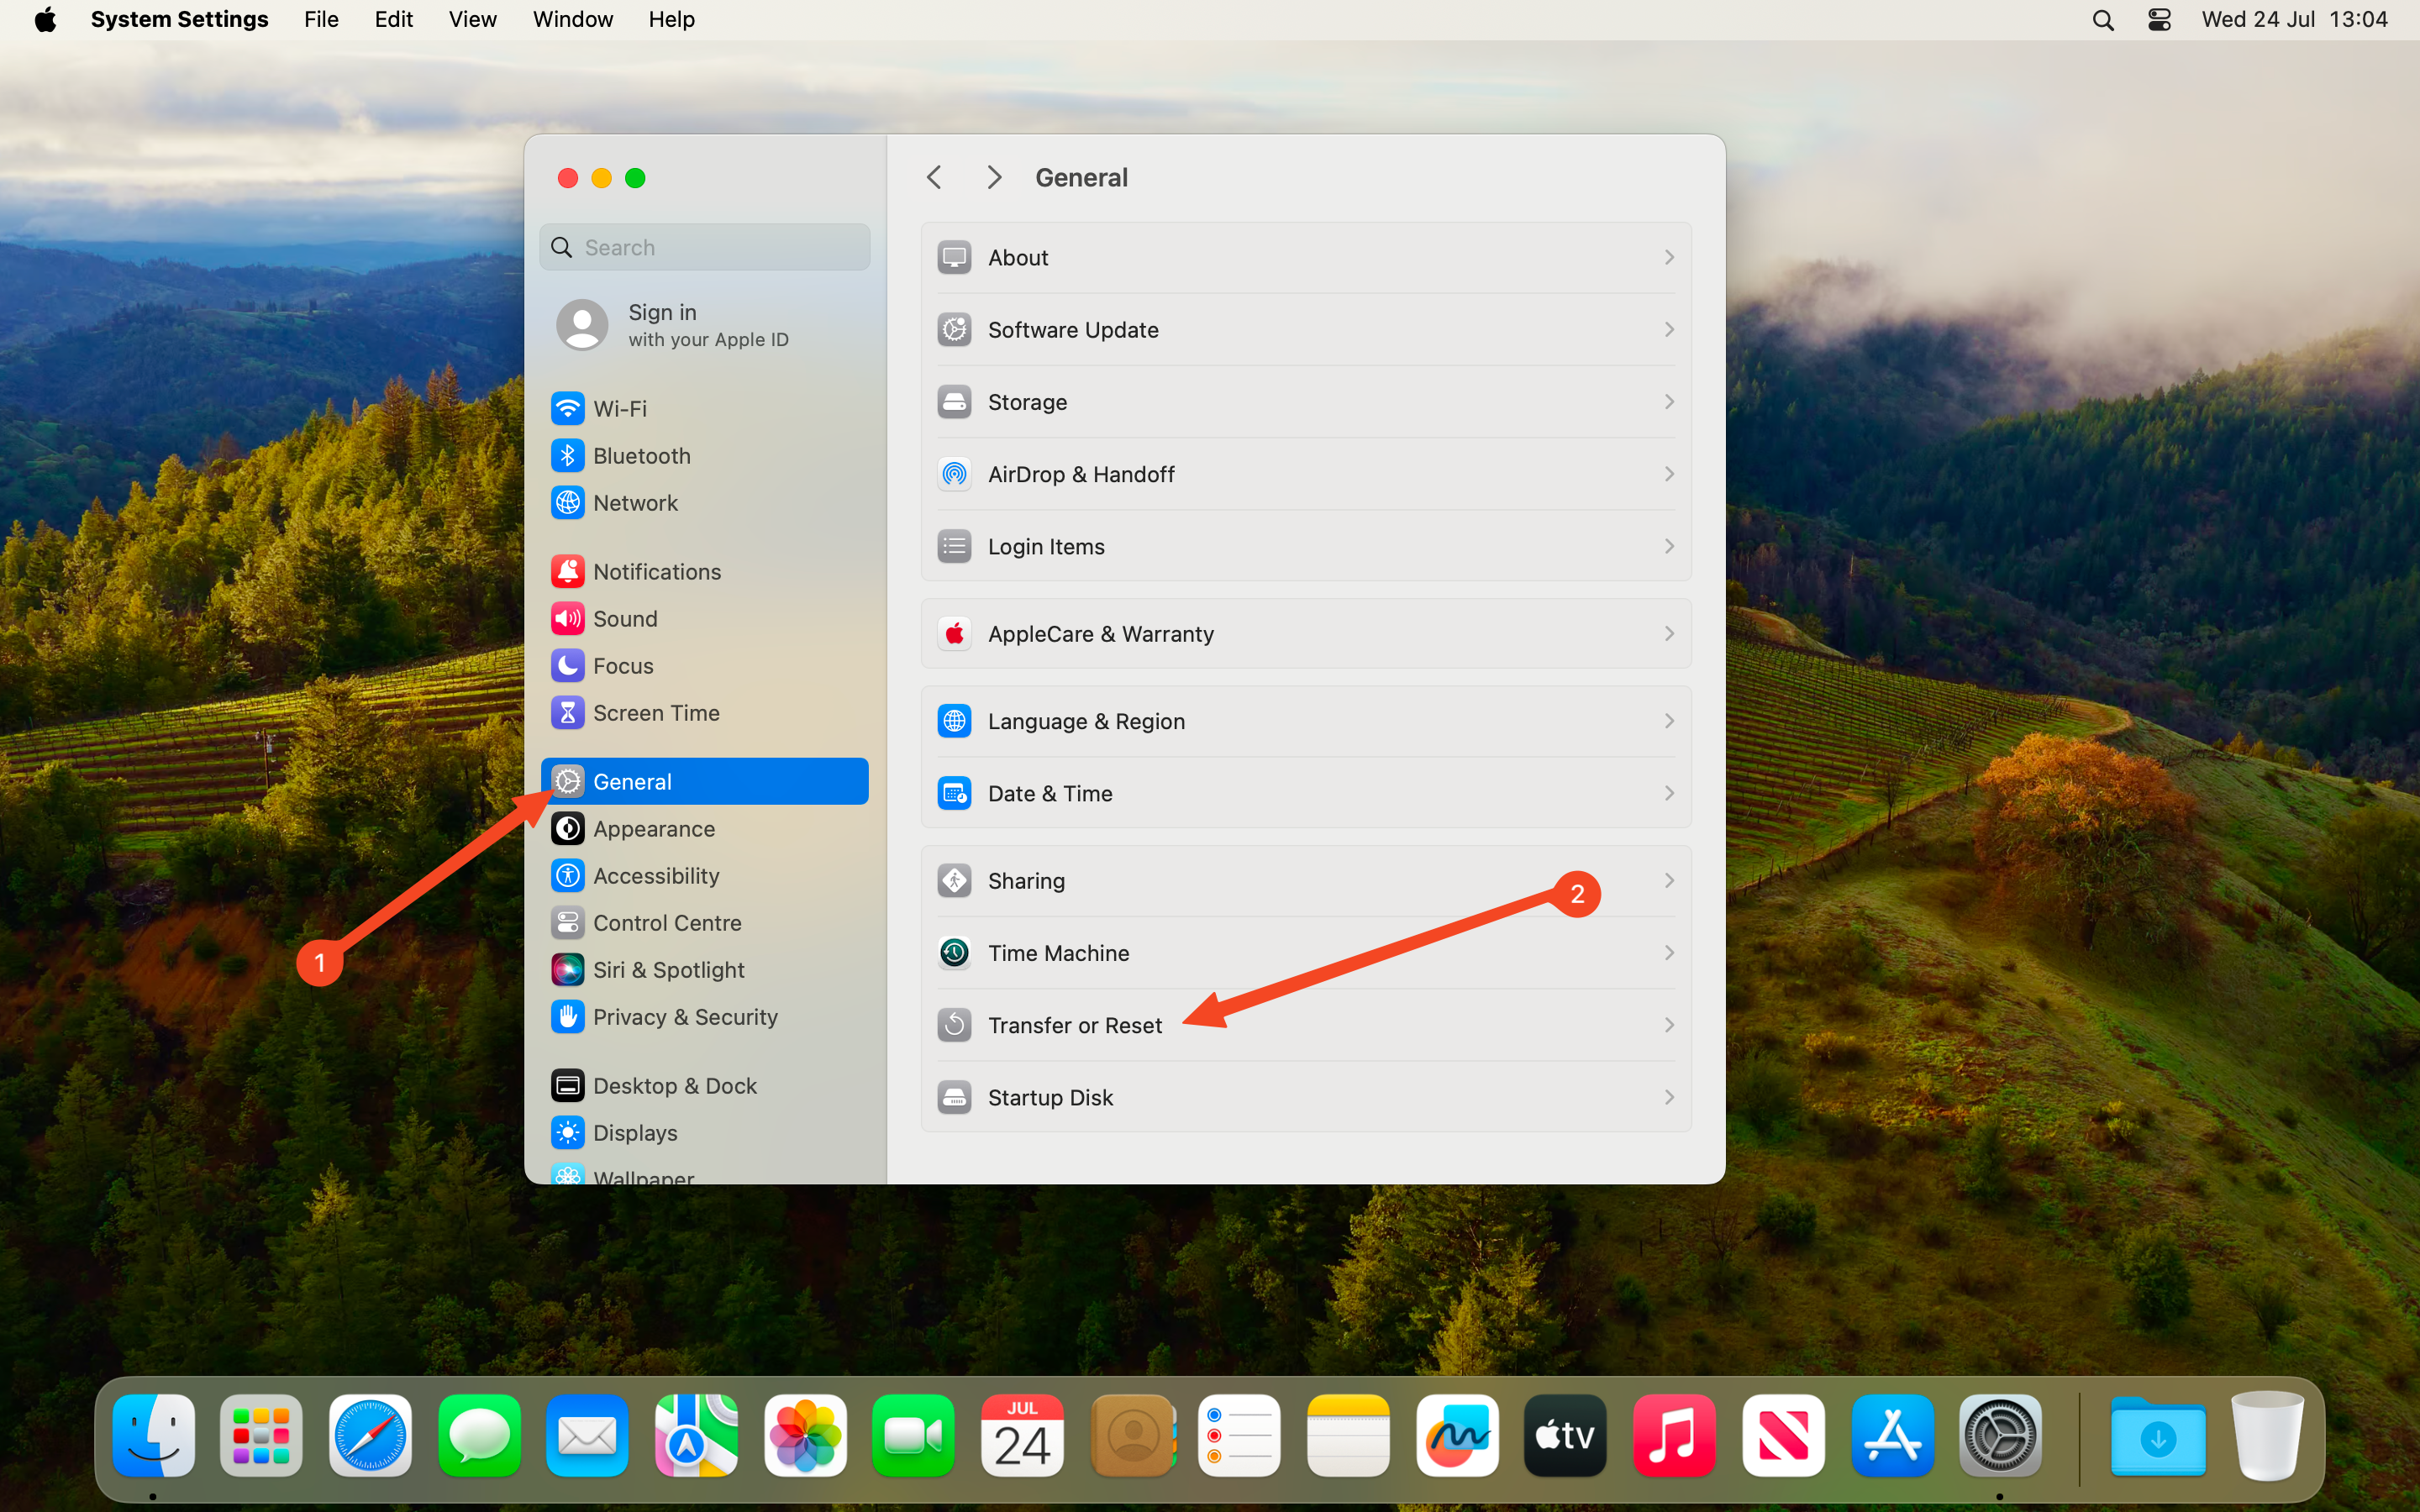Open Bluetooth settings from the sidebar
This screenshot has height=1512, width=2420.
tap(641, 455)
